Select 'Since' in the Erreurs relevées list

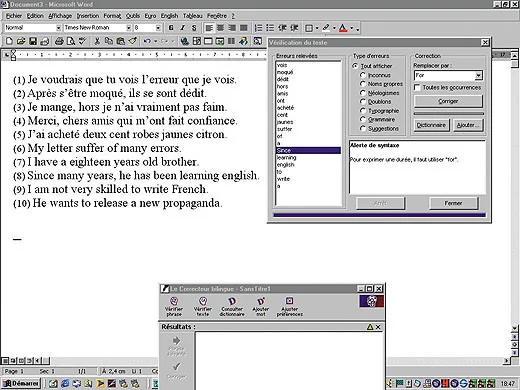coord(308,150)
